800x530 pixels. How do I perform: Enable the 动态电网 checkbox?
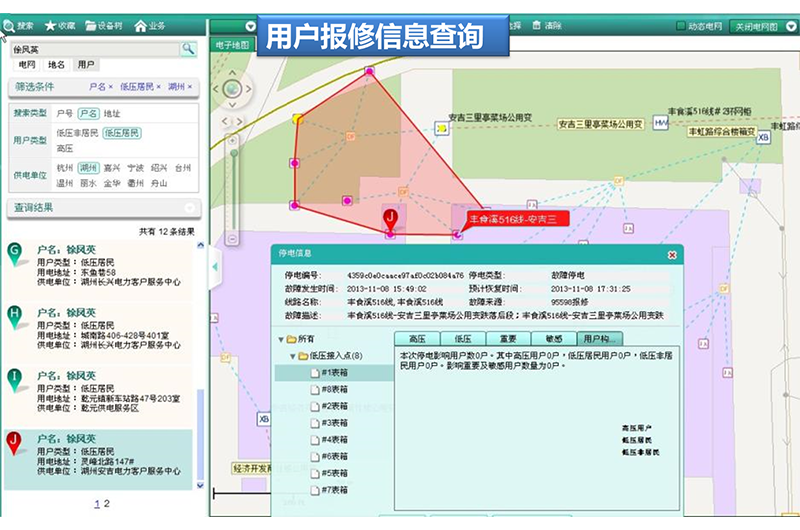681,25
